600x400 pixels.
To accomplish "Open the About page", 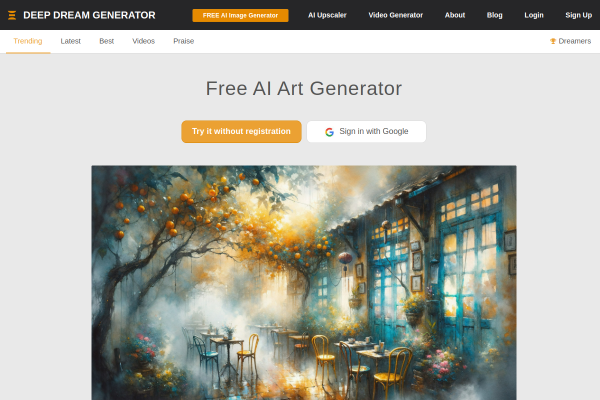I will click(455, 15).
